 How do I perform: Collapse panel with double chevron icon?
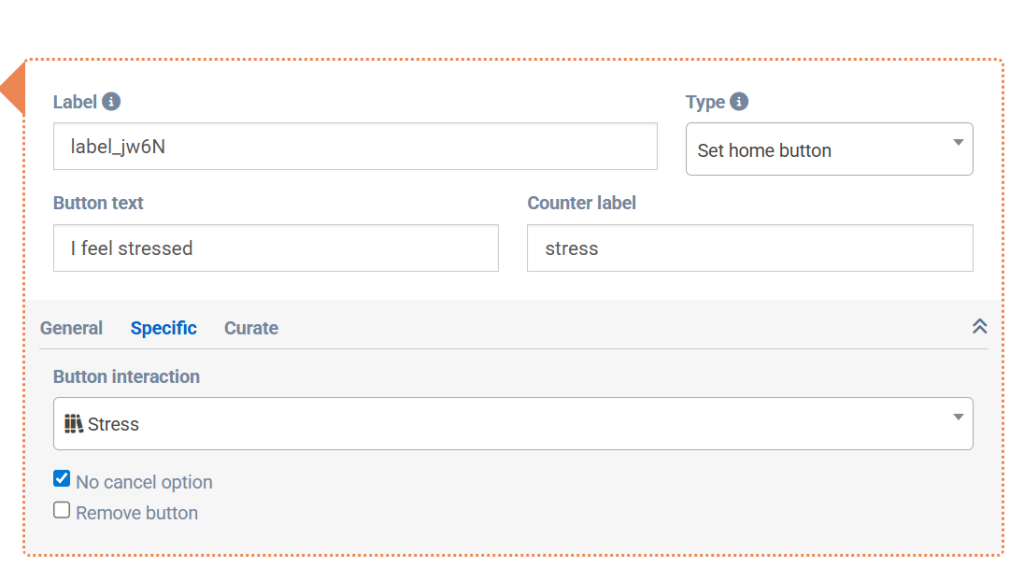(x=979, y=327)
